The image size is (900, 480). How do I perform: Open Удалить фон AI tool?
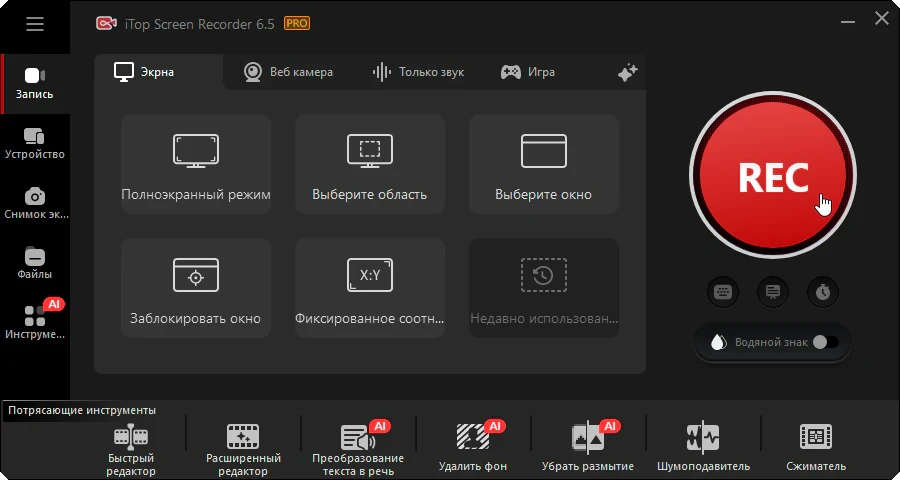click(x=473, y=447)
